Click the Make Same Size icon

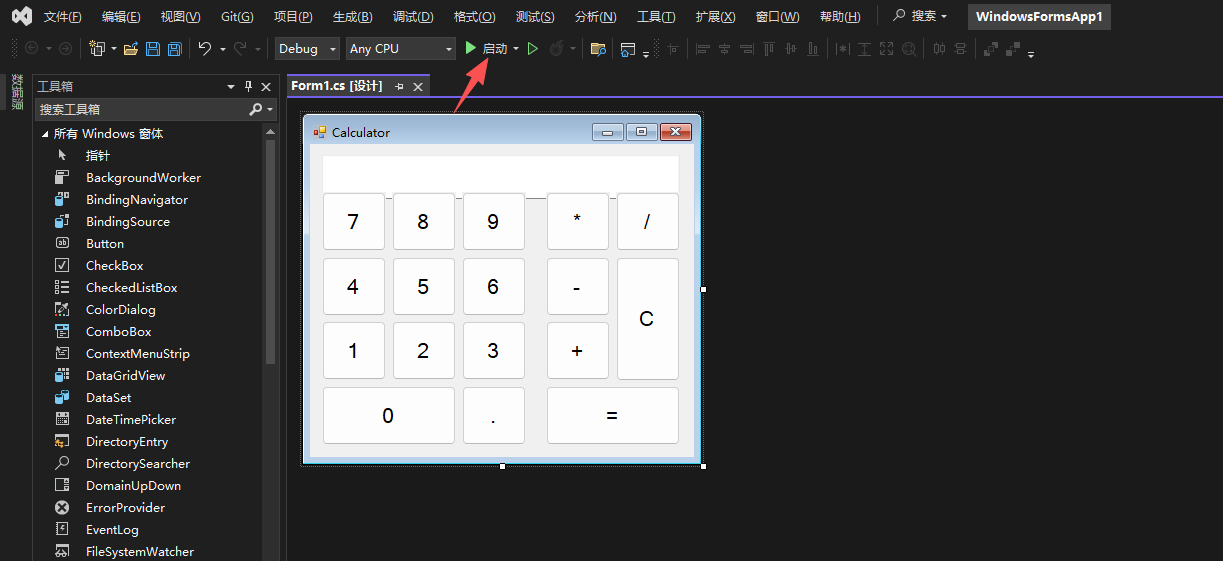pos(886,48)
